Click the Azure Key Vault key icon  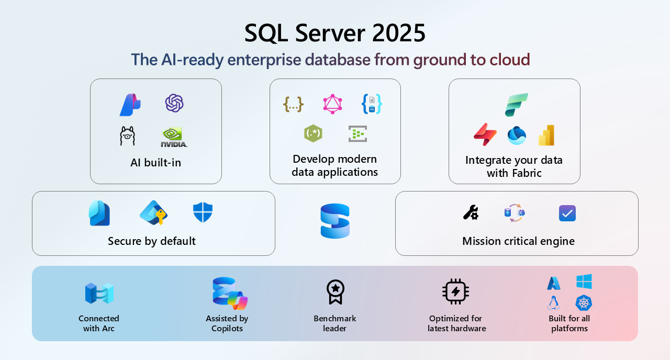154,212
